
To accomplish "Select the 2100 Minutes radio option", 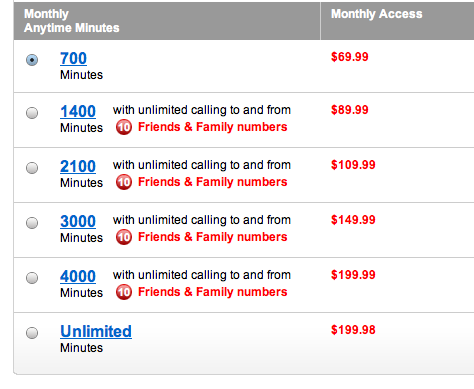I will [32, 168].
